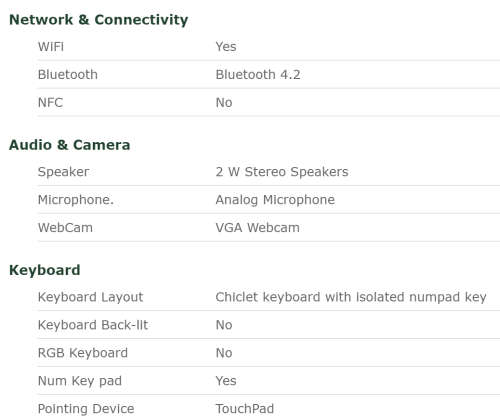Click the No value for RGB Keyboard

click(x=224, y=353)
